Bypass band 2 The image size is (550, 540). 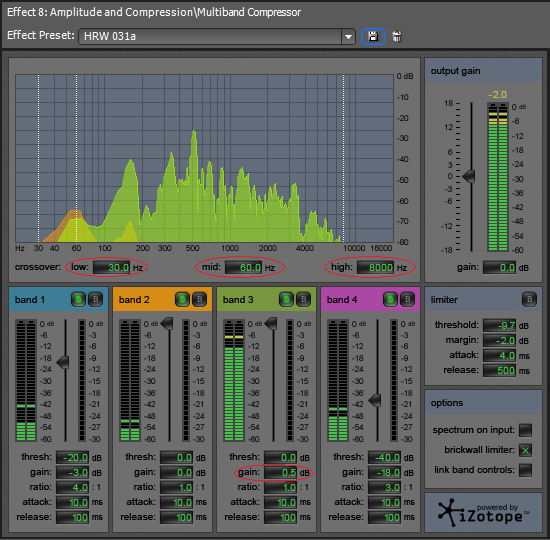pyautogui.click(x=199, y=300)
